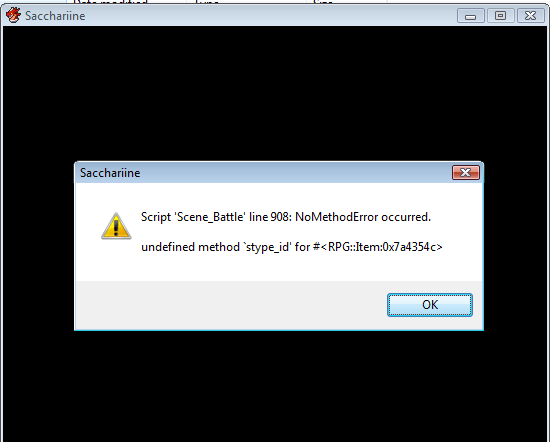This screenshot has width=550, height=442.
Task: Click the undefined method 'stype_id' message
Action: point(291,247)
